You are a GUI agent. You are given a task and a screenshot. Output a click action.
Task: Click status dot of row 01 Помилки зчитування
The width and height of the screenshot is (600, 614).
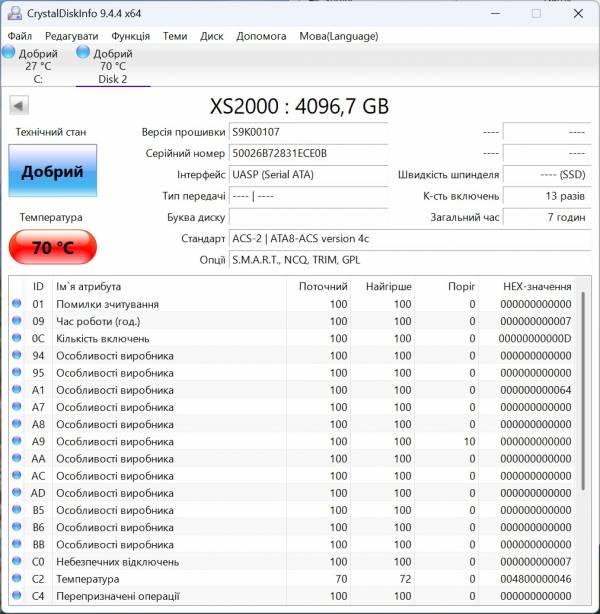(16, 303)
